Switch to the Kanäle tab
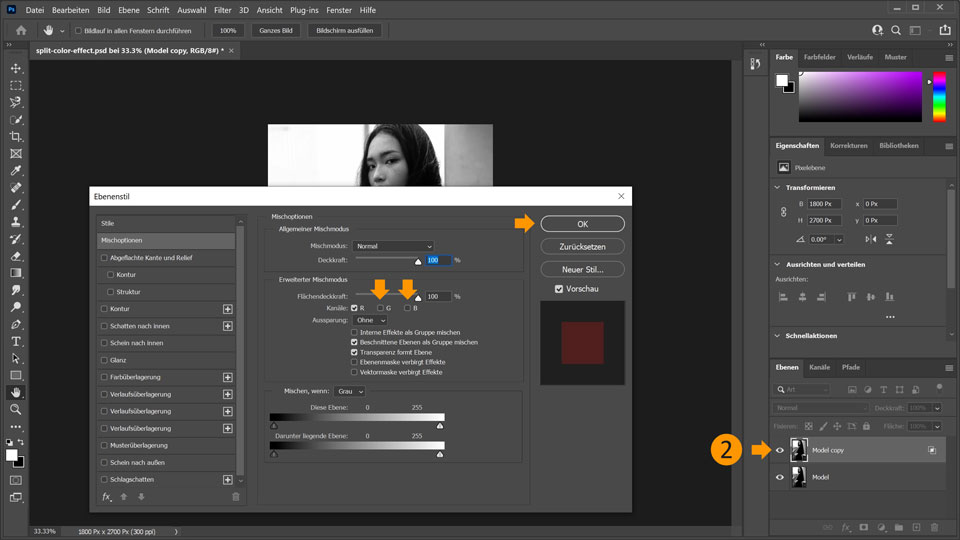Viewport: 960px width, 540px height. 819,367
